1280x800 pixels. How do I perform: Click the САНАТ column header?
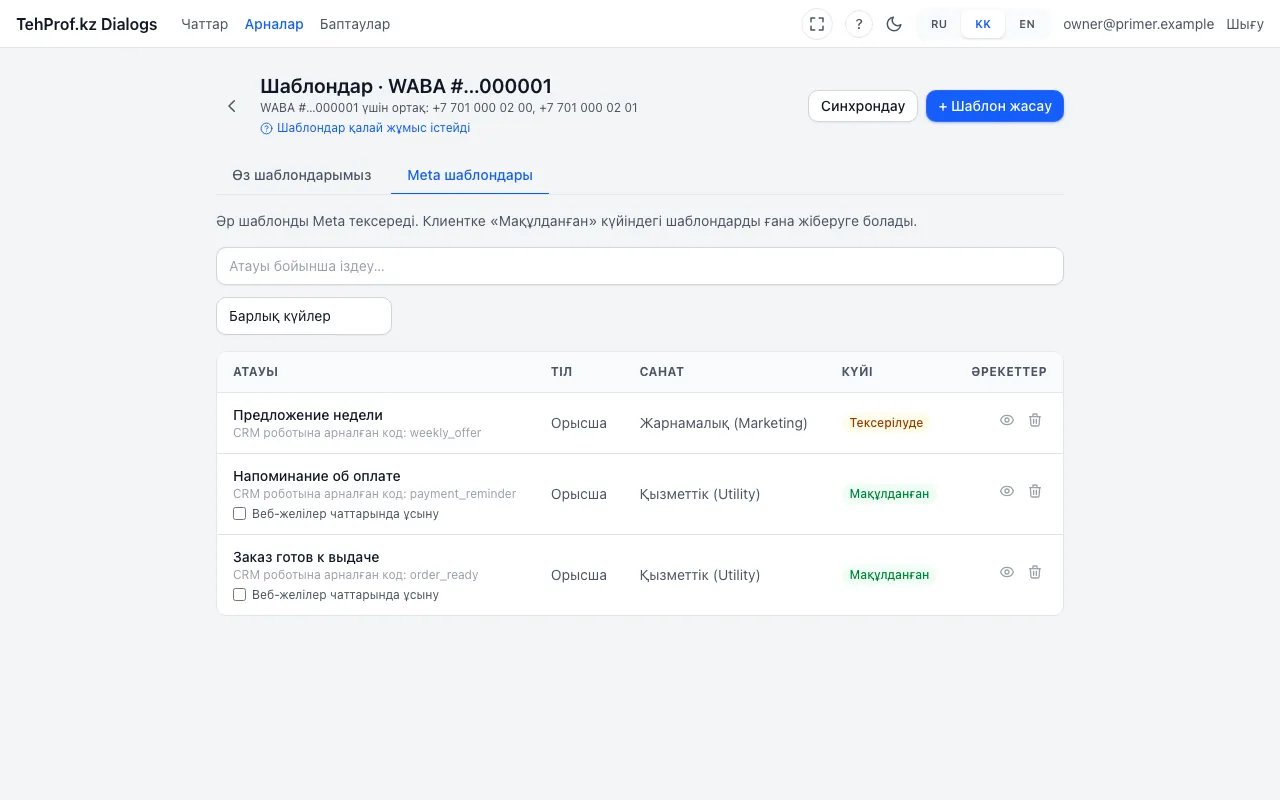coord(662,372)
